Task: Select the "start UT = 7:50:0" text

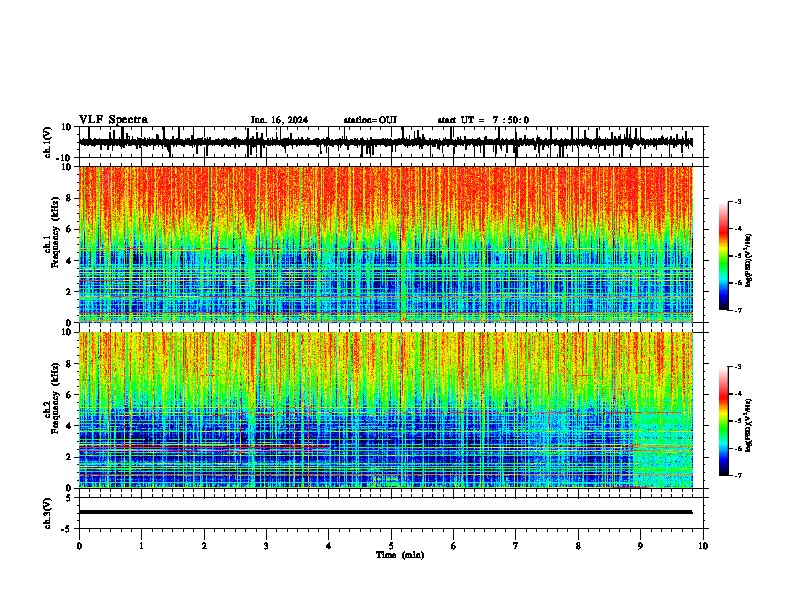Action: 483,120
